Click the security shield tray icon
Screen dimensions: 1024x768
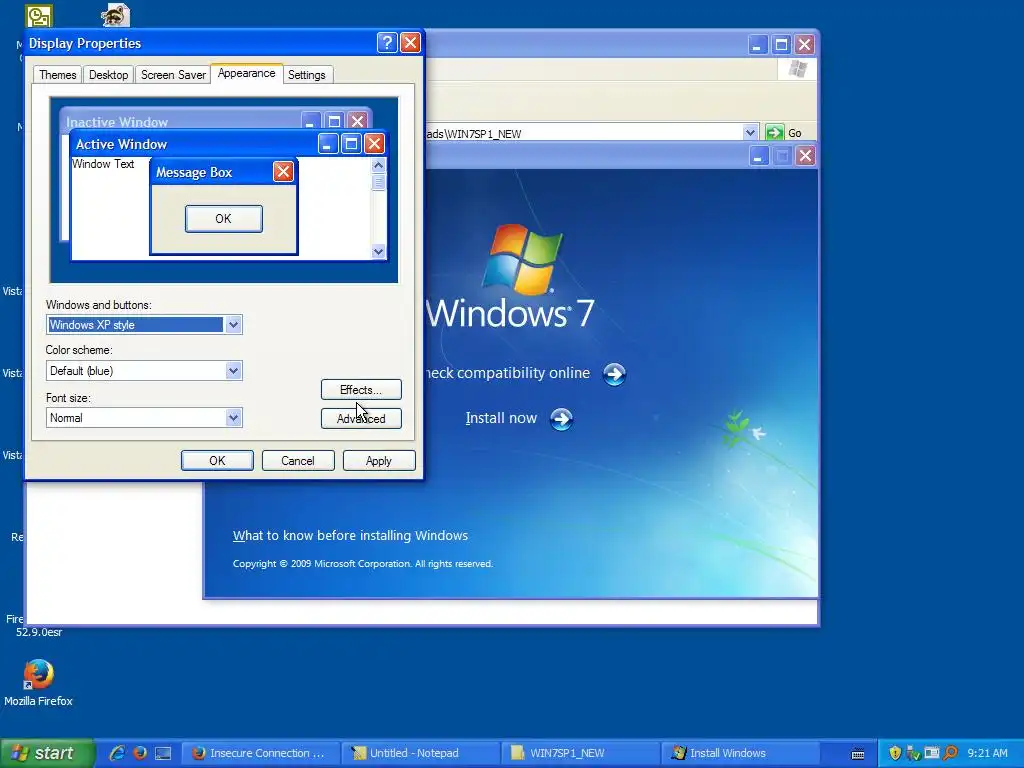pyautogui.click(x=895, y=753)
